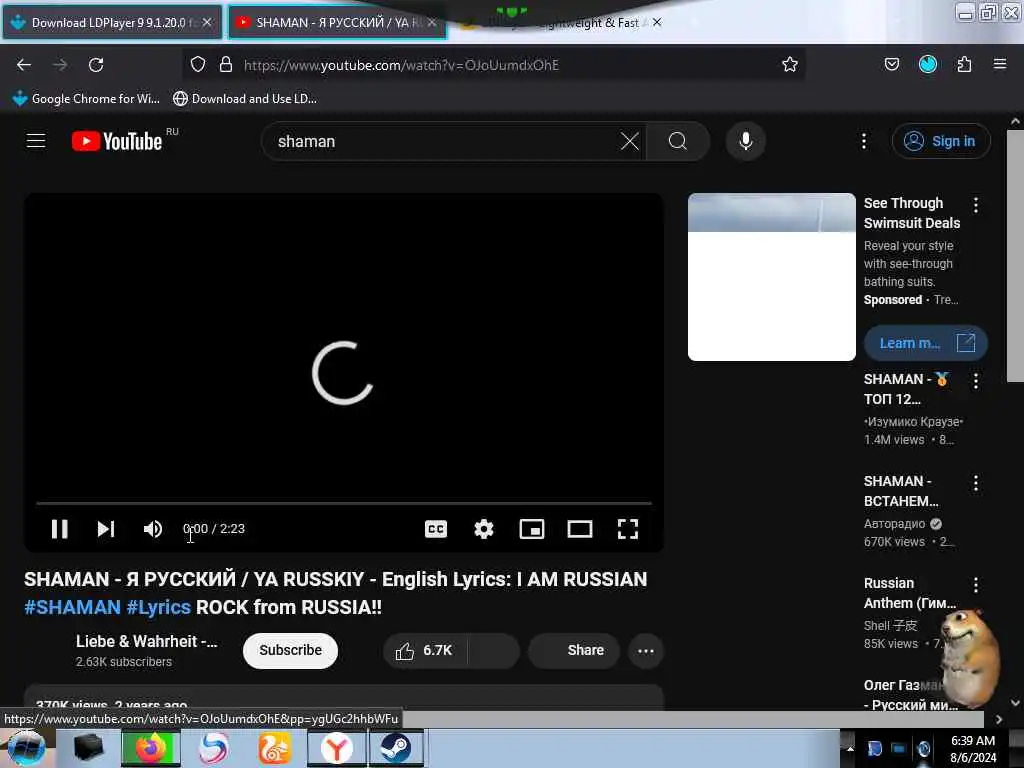The height and width of the screenshot is (768, 1024).
Task: Open Russian Anthem video suggestion
Action: (x=909, y=593)
